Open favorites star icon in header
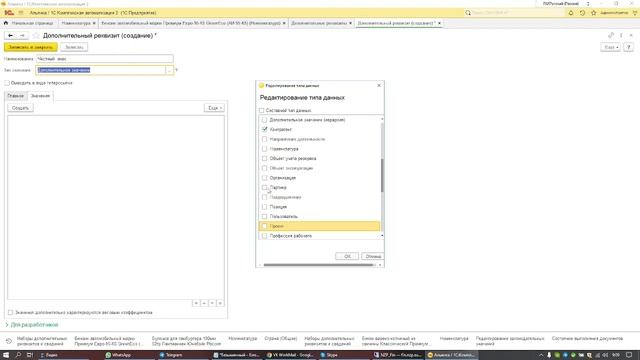640x360 pixels. [x=593, y=13]
